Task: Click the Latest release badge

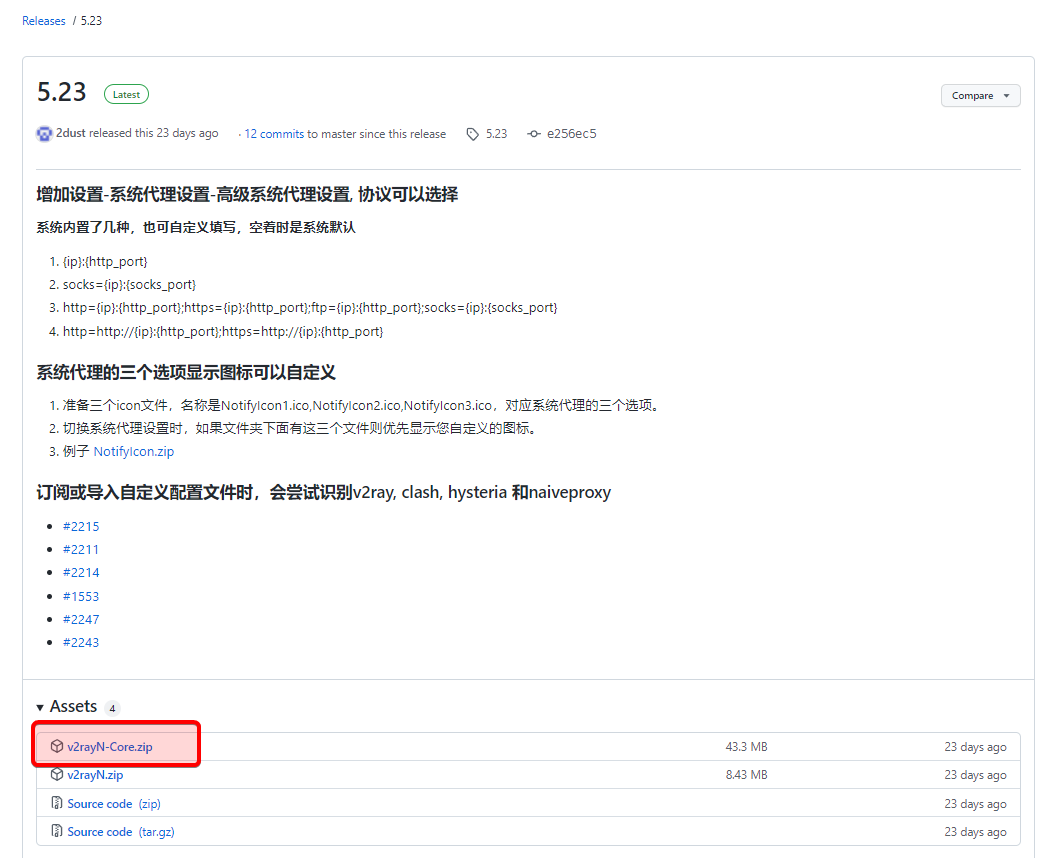Action: tap(126, 95)
